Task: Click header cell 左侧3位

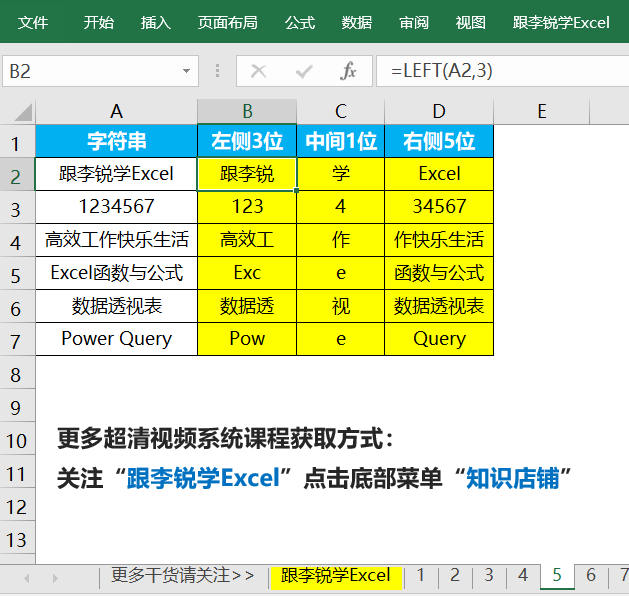Action: [247, 141]
